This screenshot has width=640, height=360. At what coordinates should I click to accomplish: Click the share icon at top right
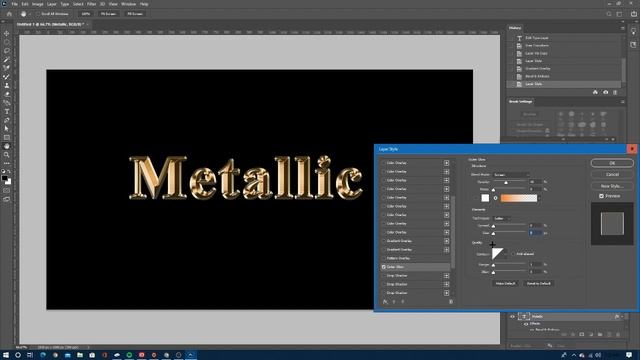coord(633,14)
